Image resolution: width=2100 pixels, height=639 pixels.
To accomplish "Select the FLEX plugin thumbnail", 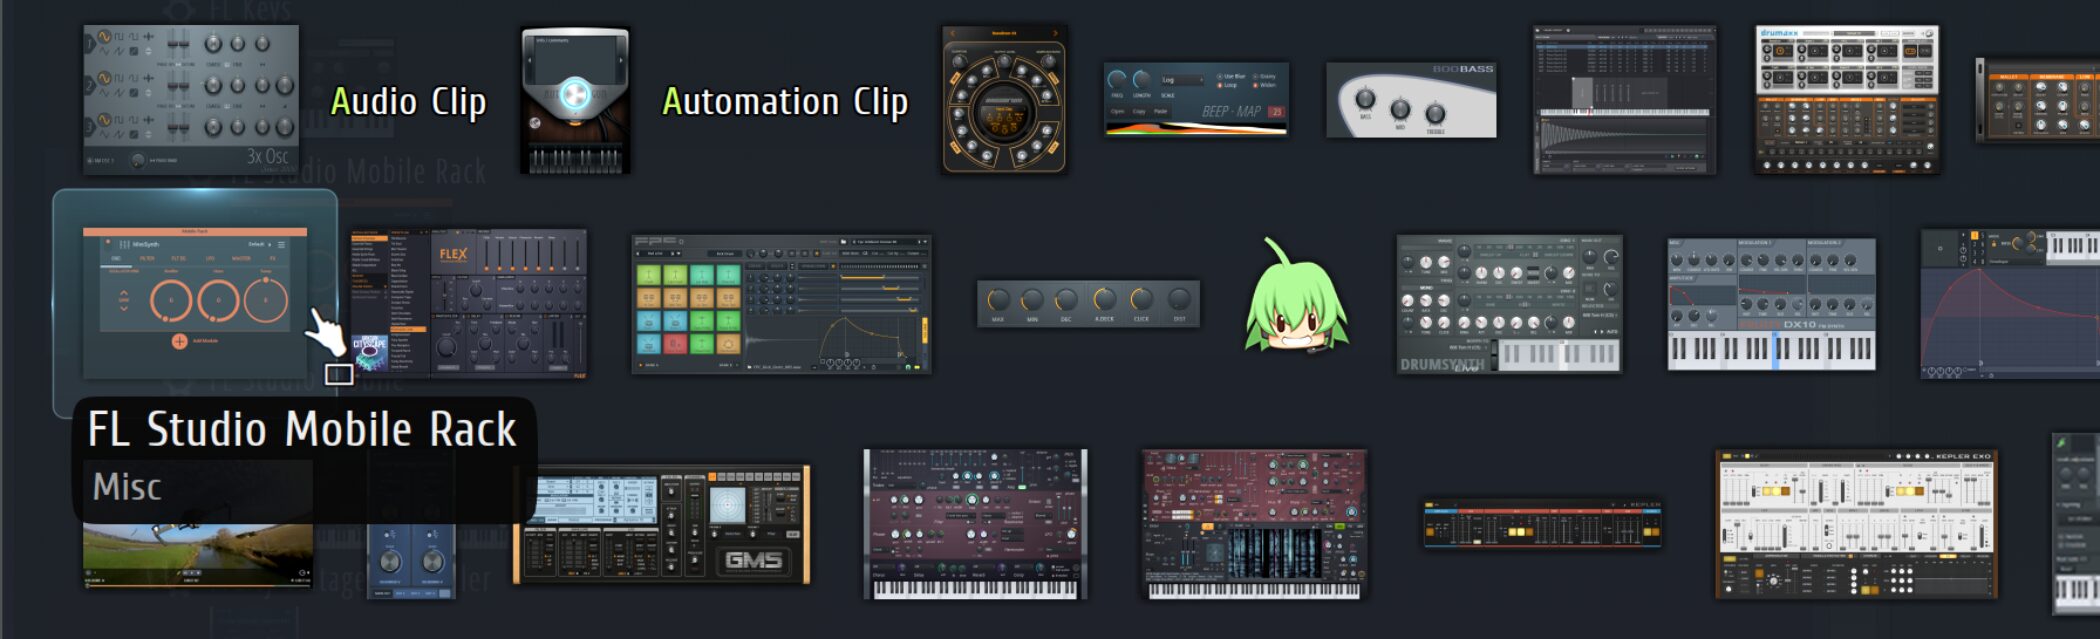I will click(468, 304).
